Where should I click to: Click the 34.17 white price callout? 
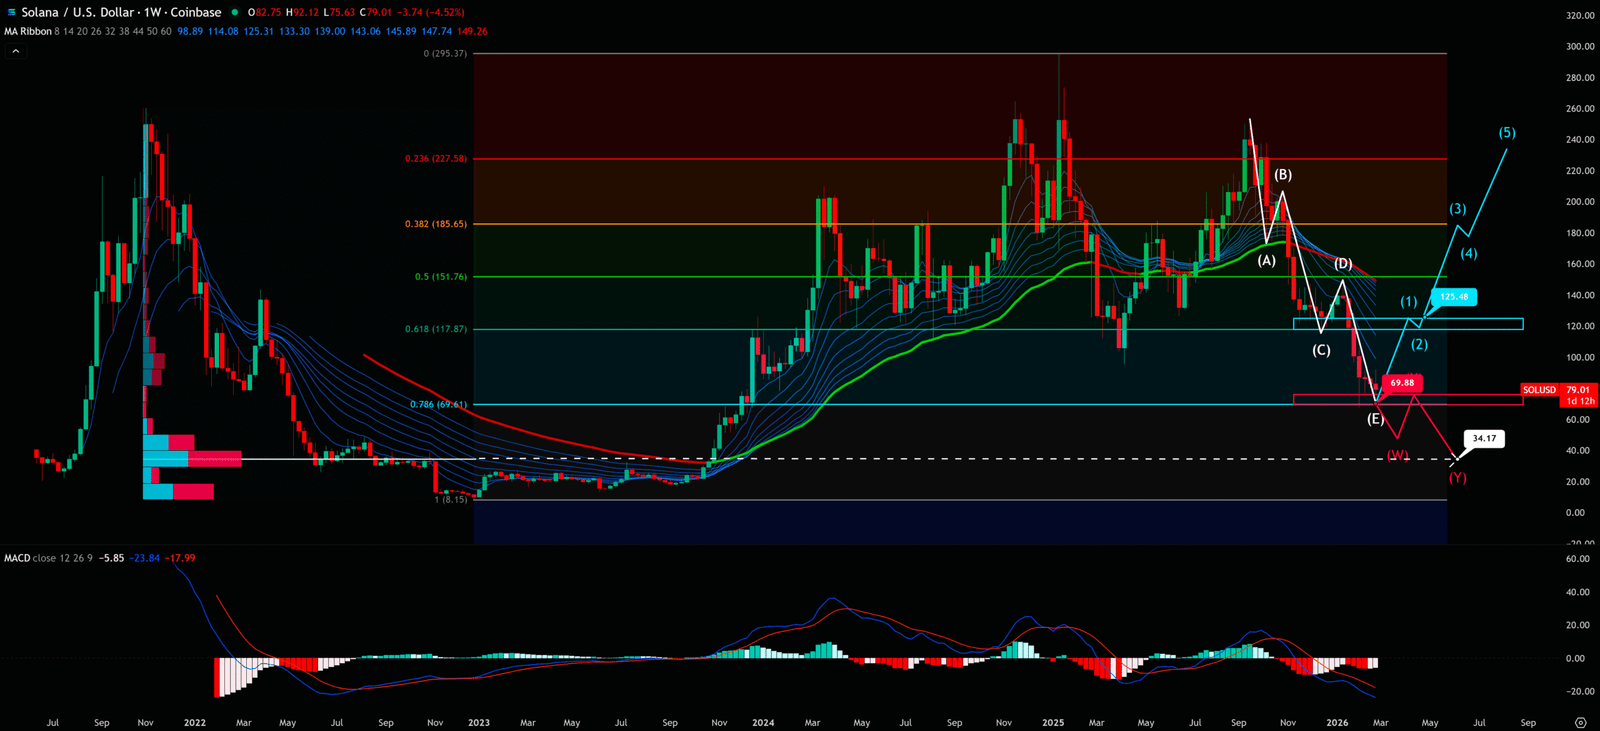tap(1484, 438)
